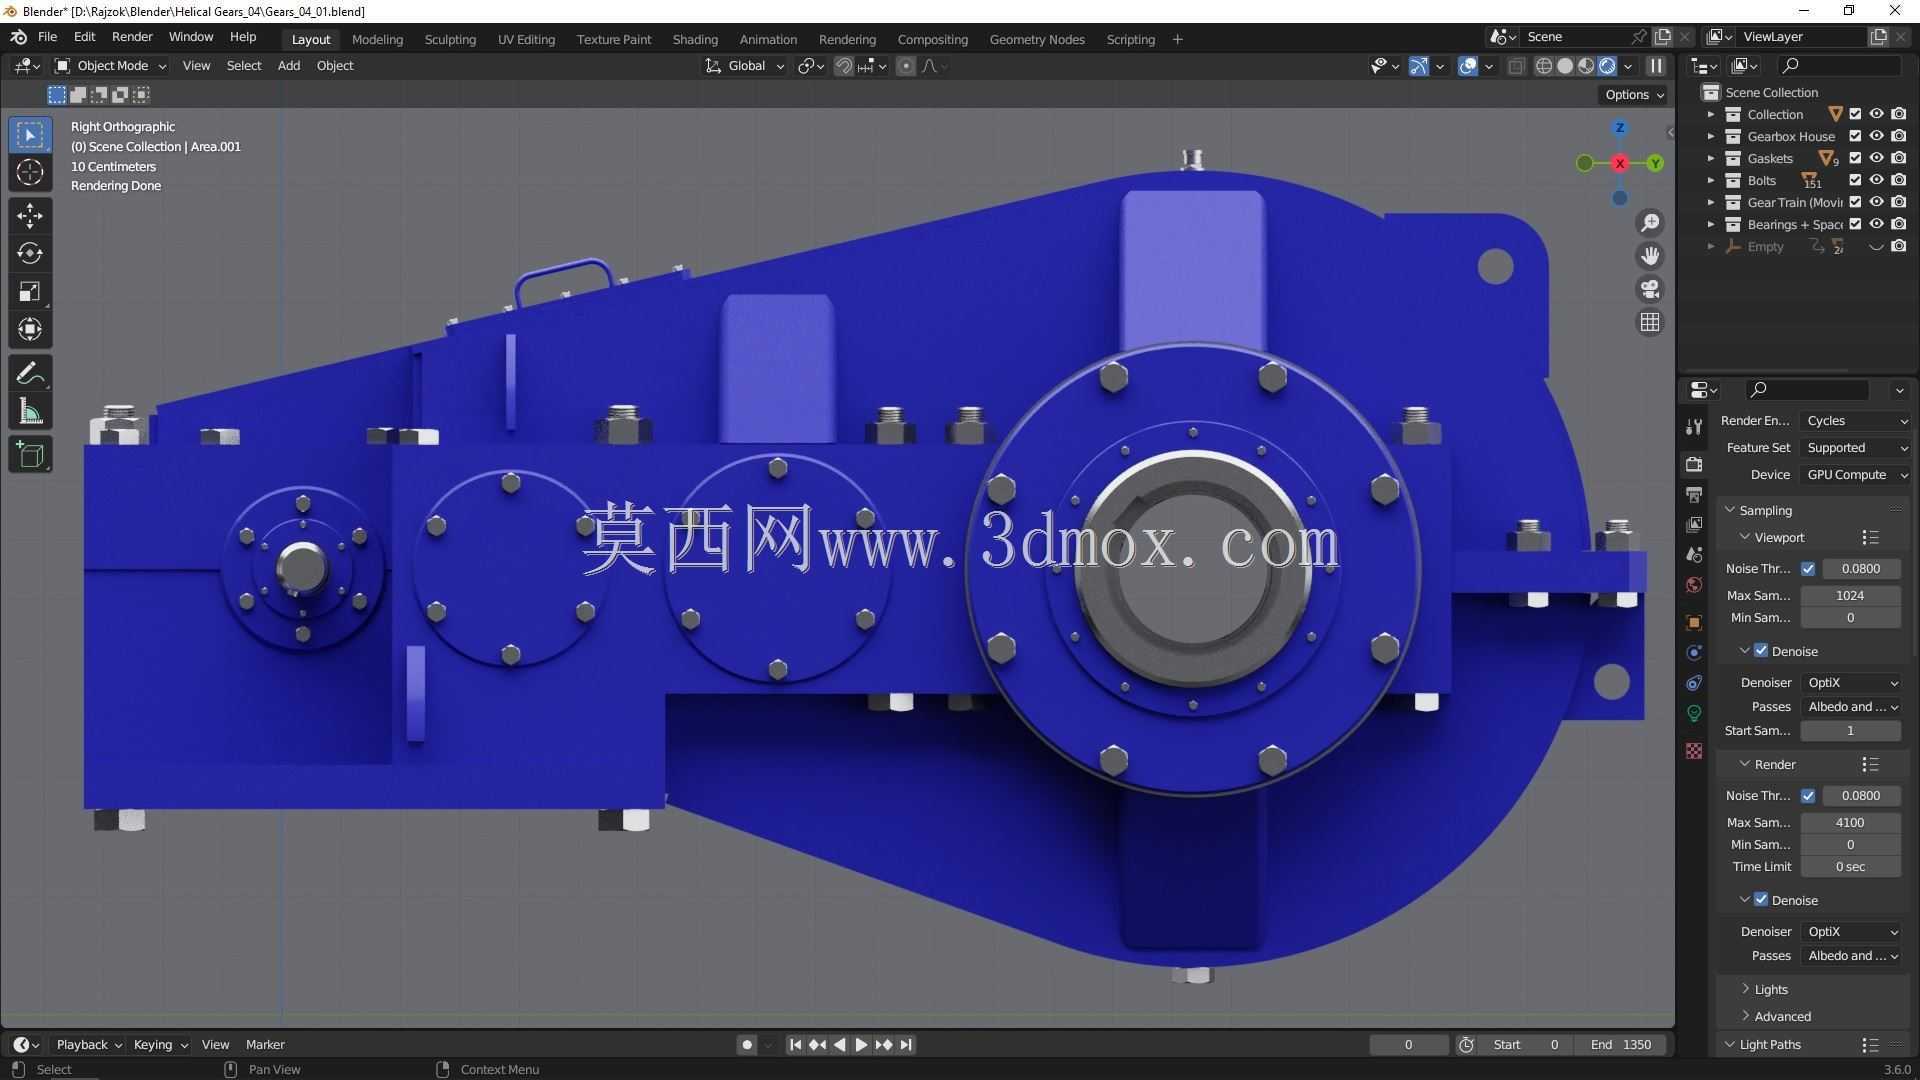
Task: Jump to the timeline start frame
Action: [x=795, y=1045]
